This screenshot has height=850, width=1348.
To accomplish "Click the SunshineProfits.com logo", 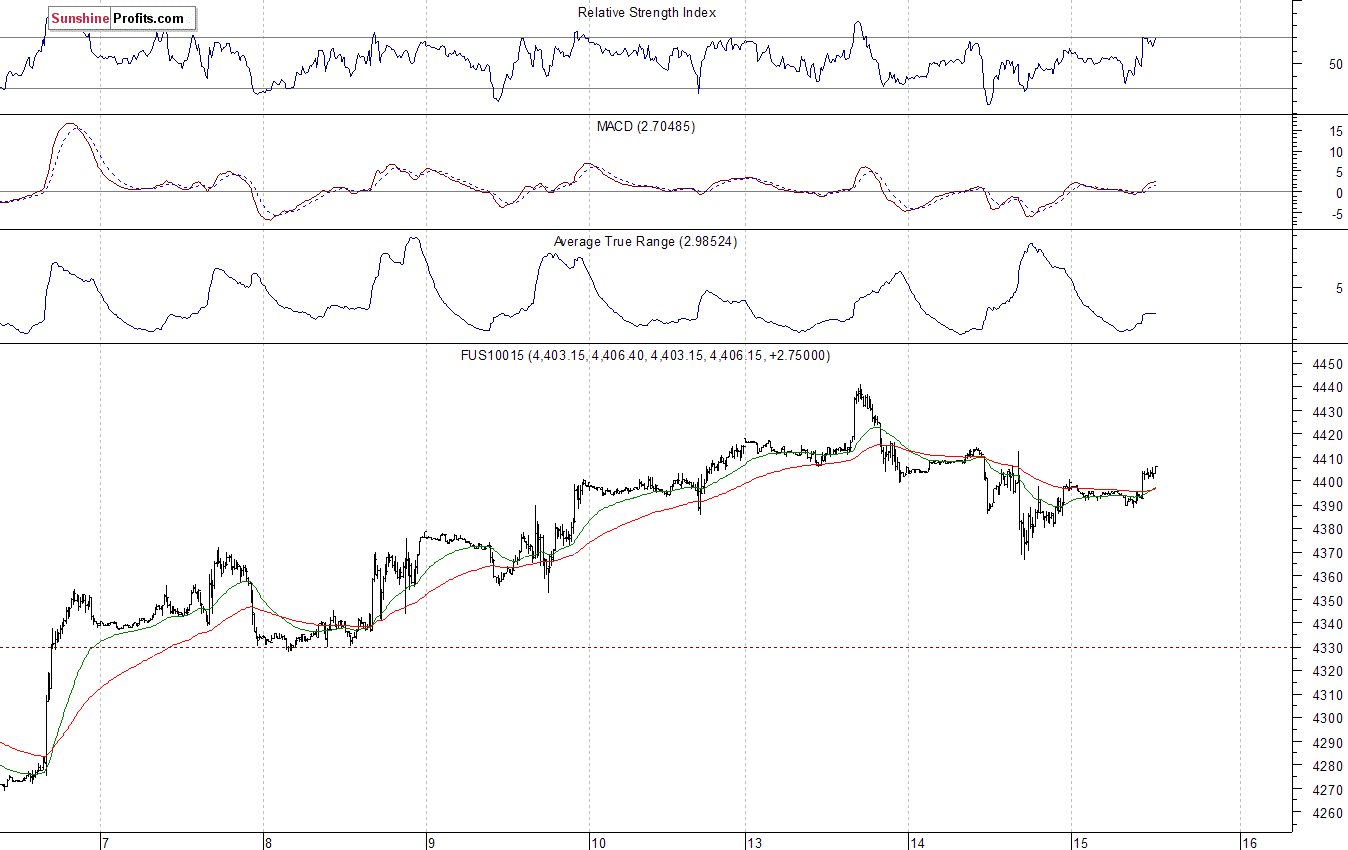I will click(122, 18).
